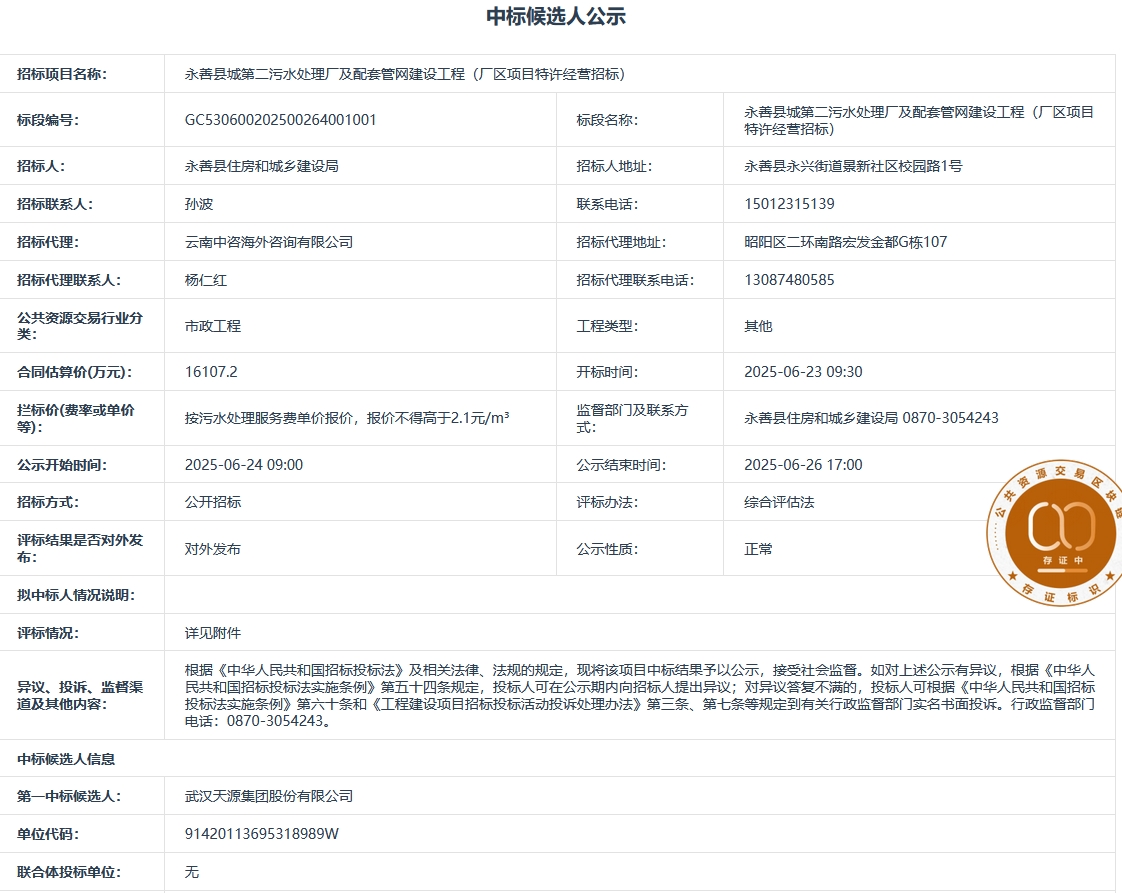The width and height of the screenshot is (1122, 893).
Task: Click supervision department phone 0870-3054243 cell
Action: point(872,418)
